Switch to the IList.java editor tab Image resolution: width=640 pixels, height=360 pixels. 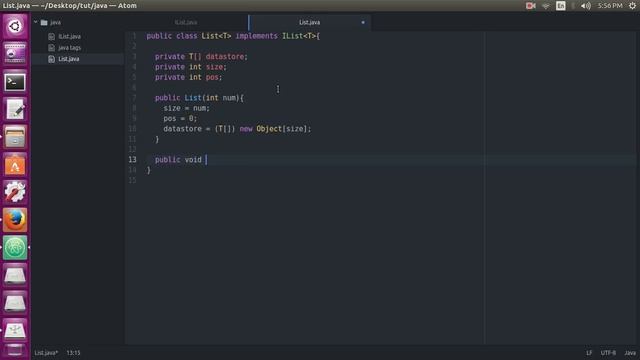coord(186,22)
